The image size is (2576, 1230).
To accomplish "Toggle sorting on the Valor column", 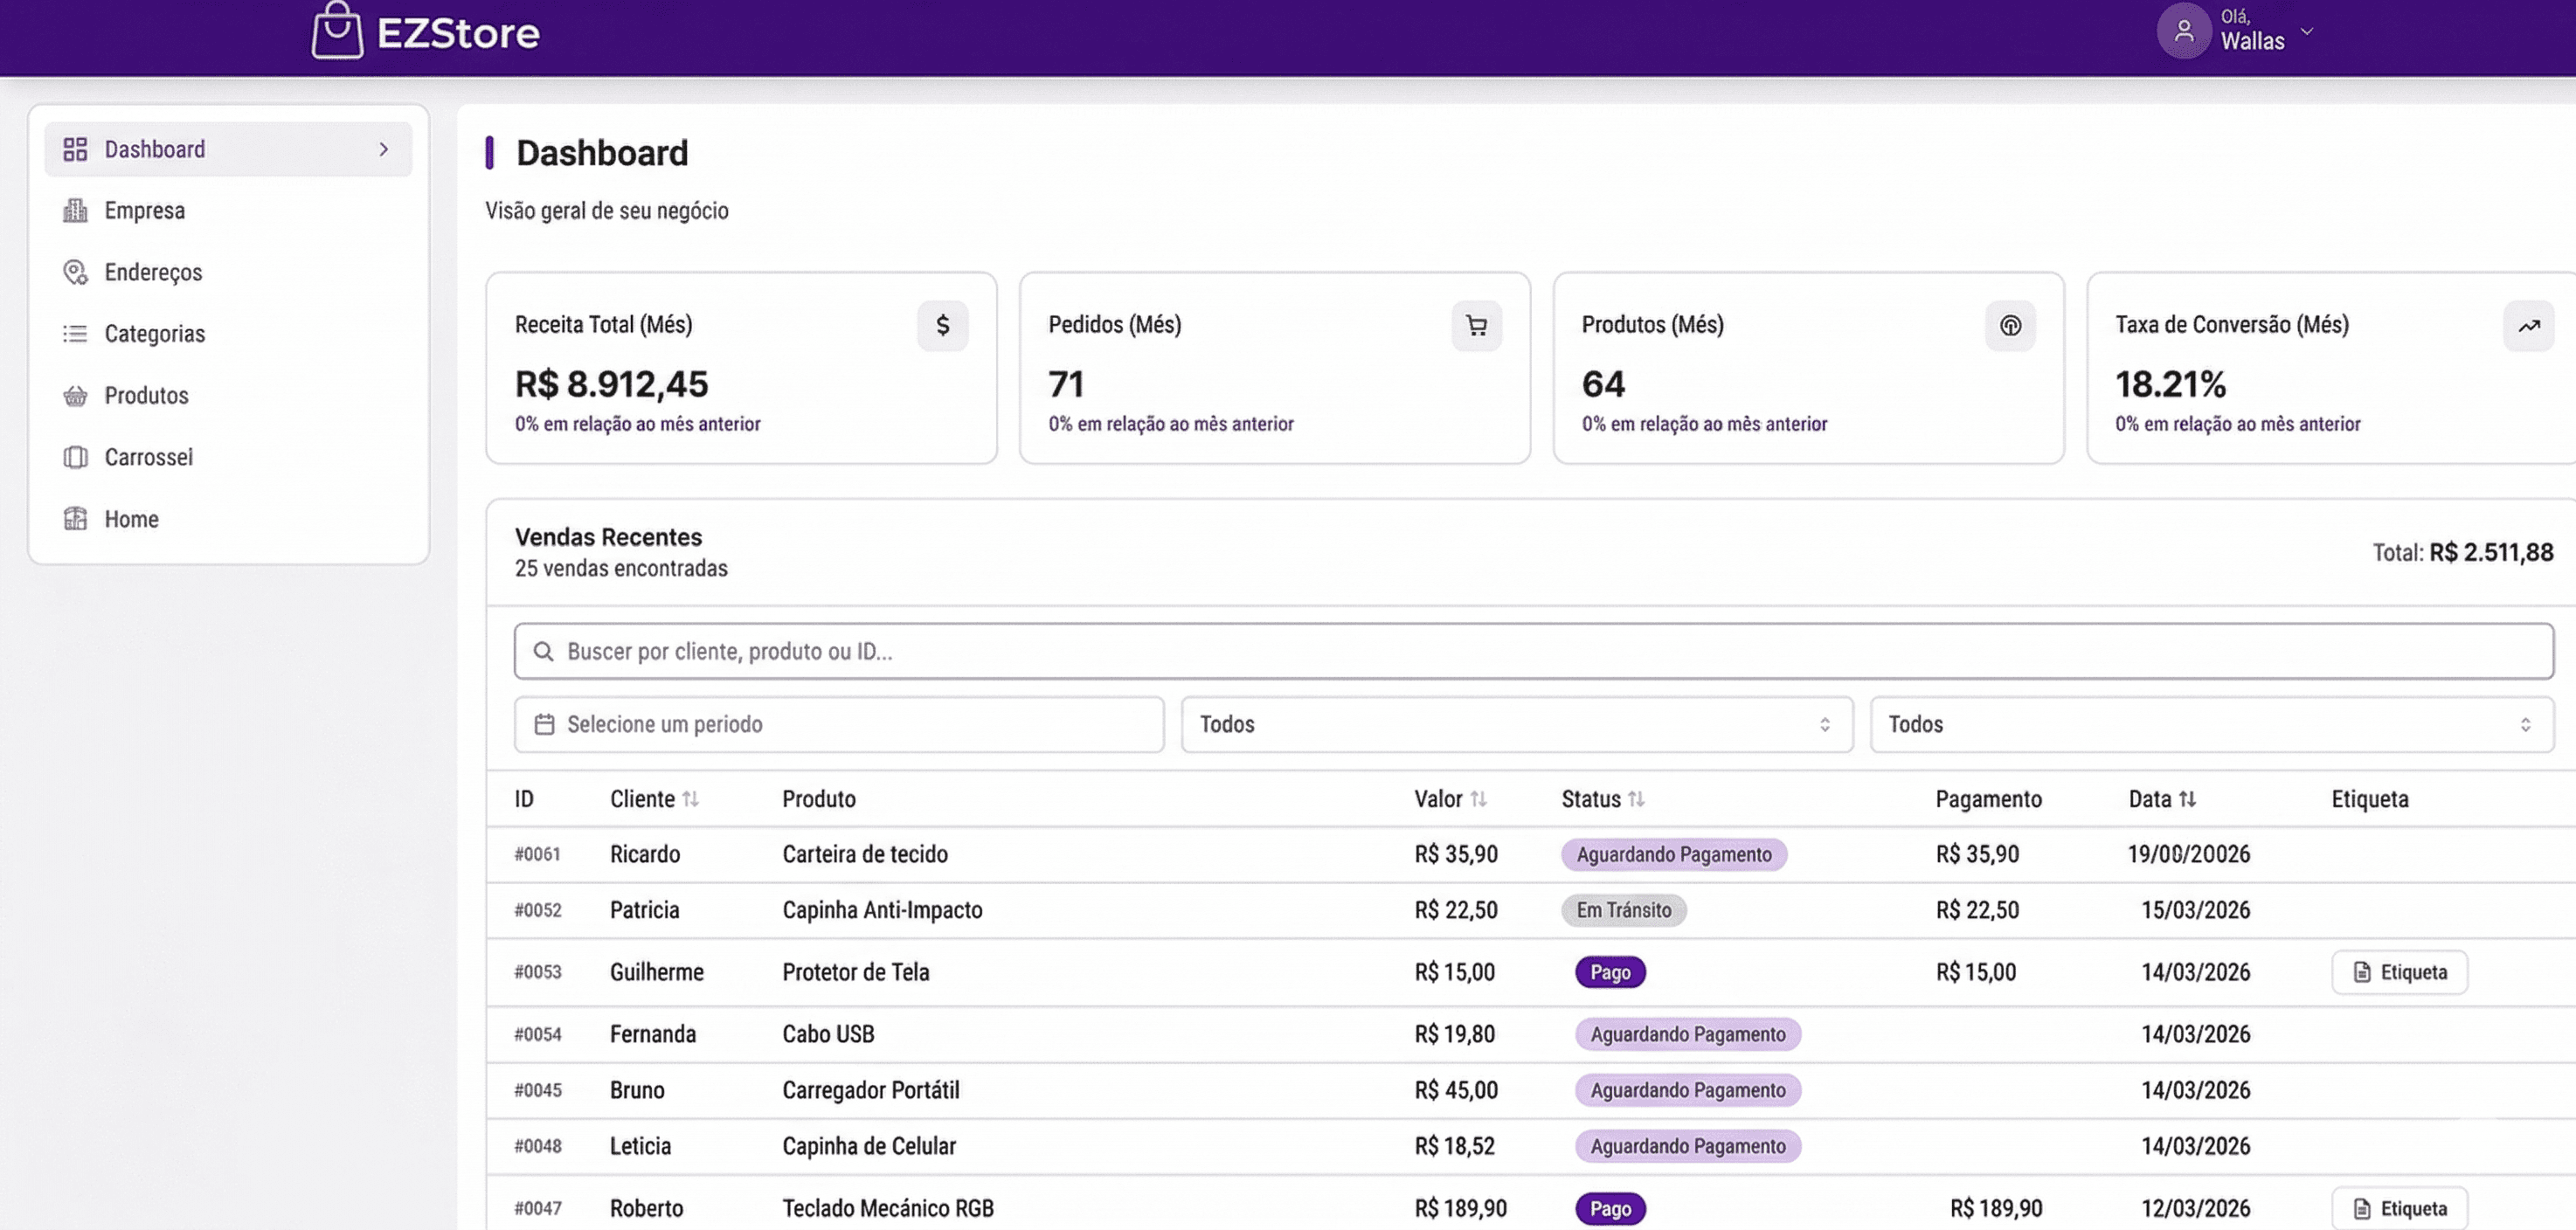I will [x=1480, y=799].
